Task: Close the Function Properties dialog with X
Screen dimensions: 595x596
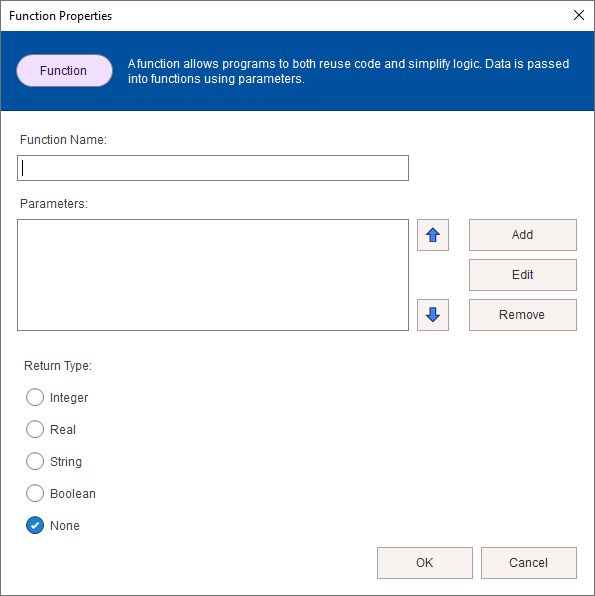Action: tap(579, 15)
